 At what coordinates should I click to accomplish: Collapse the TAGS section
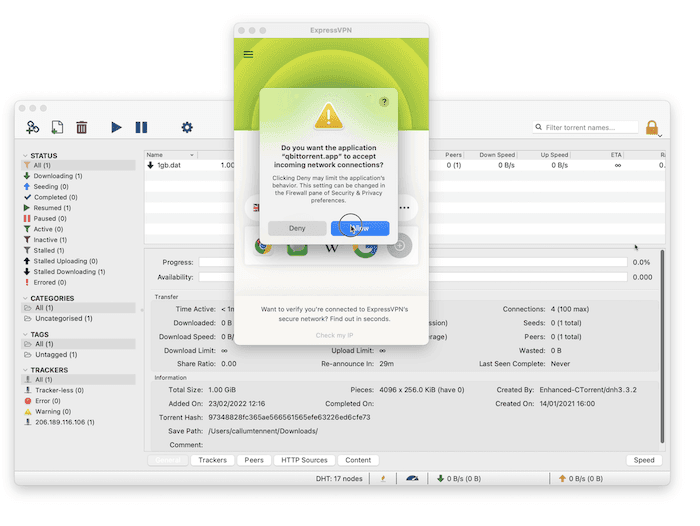tap(25, 334)
